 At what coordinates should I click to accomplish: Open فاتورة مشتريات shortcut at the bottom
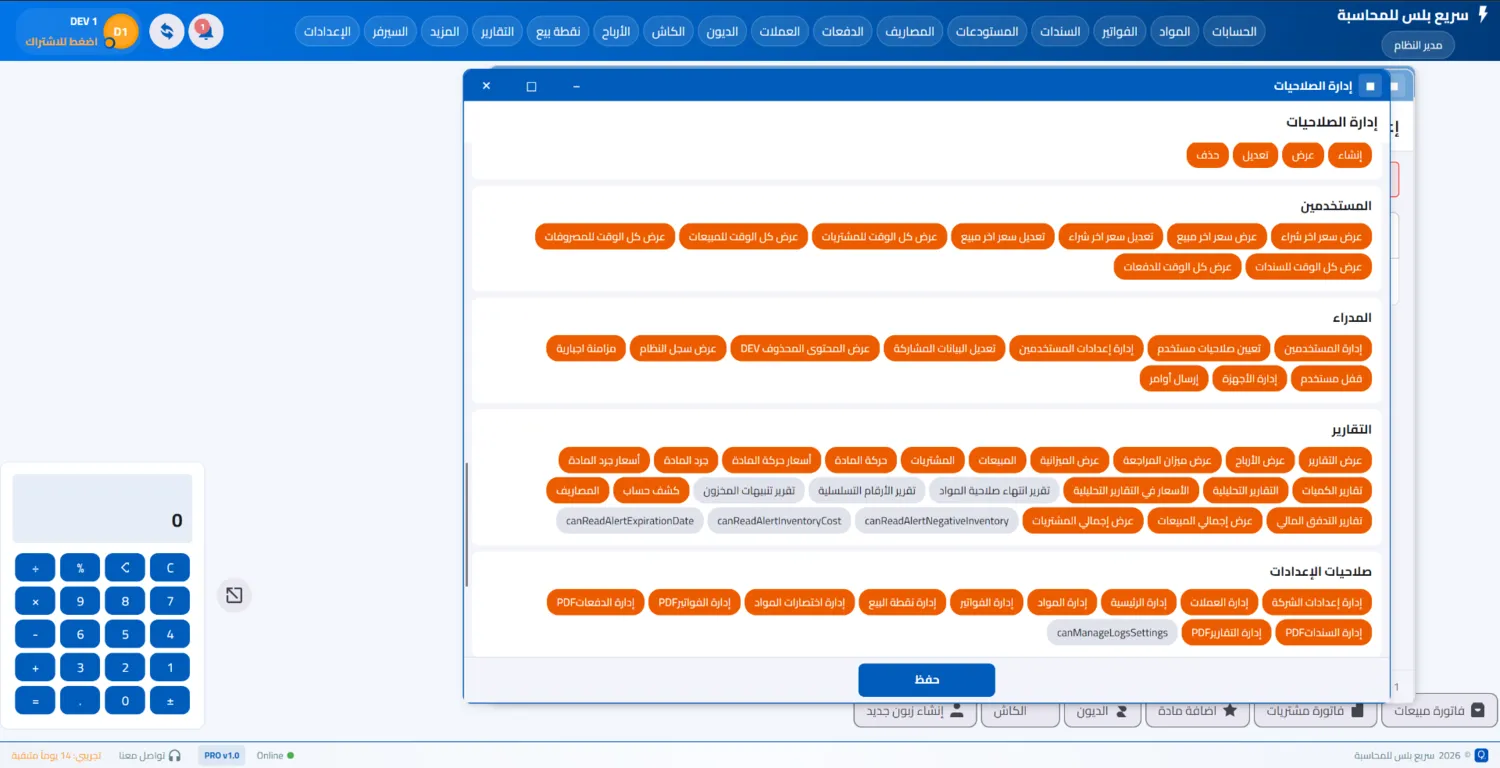[1314, 711]
